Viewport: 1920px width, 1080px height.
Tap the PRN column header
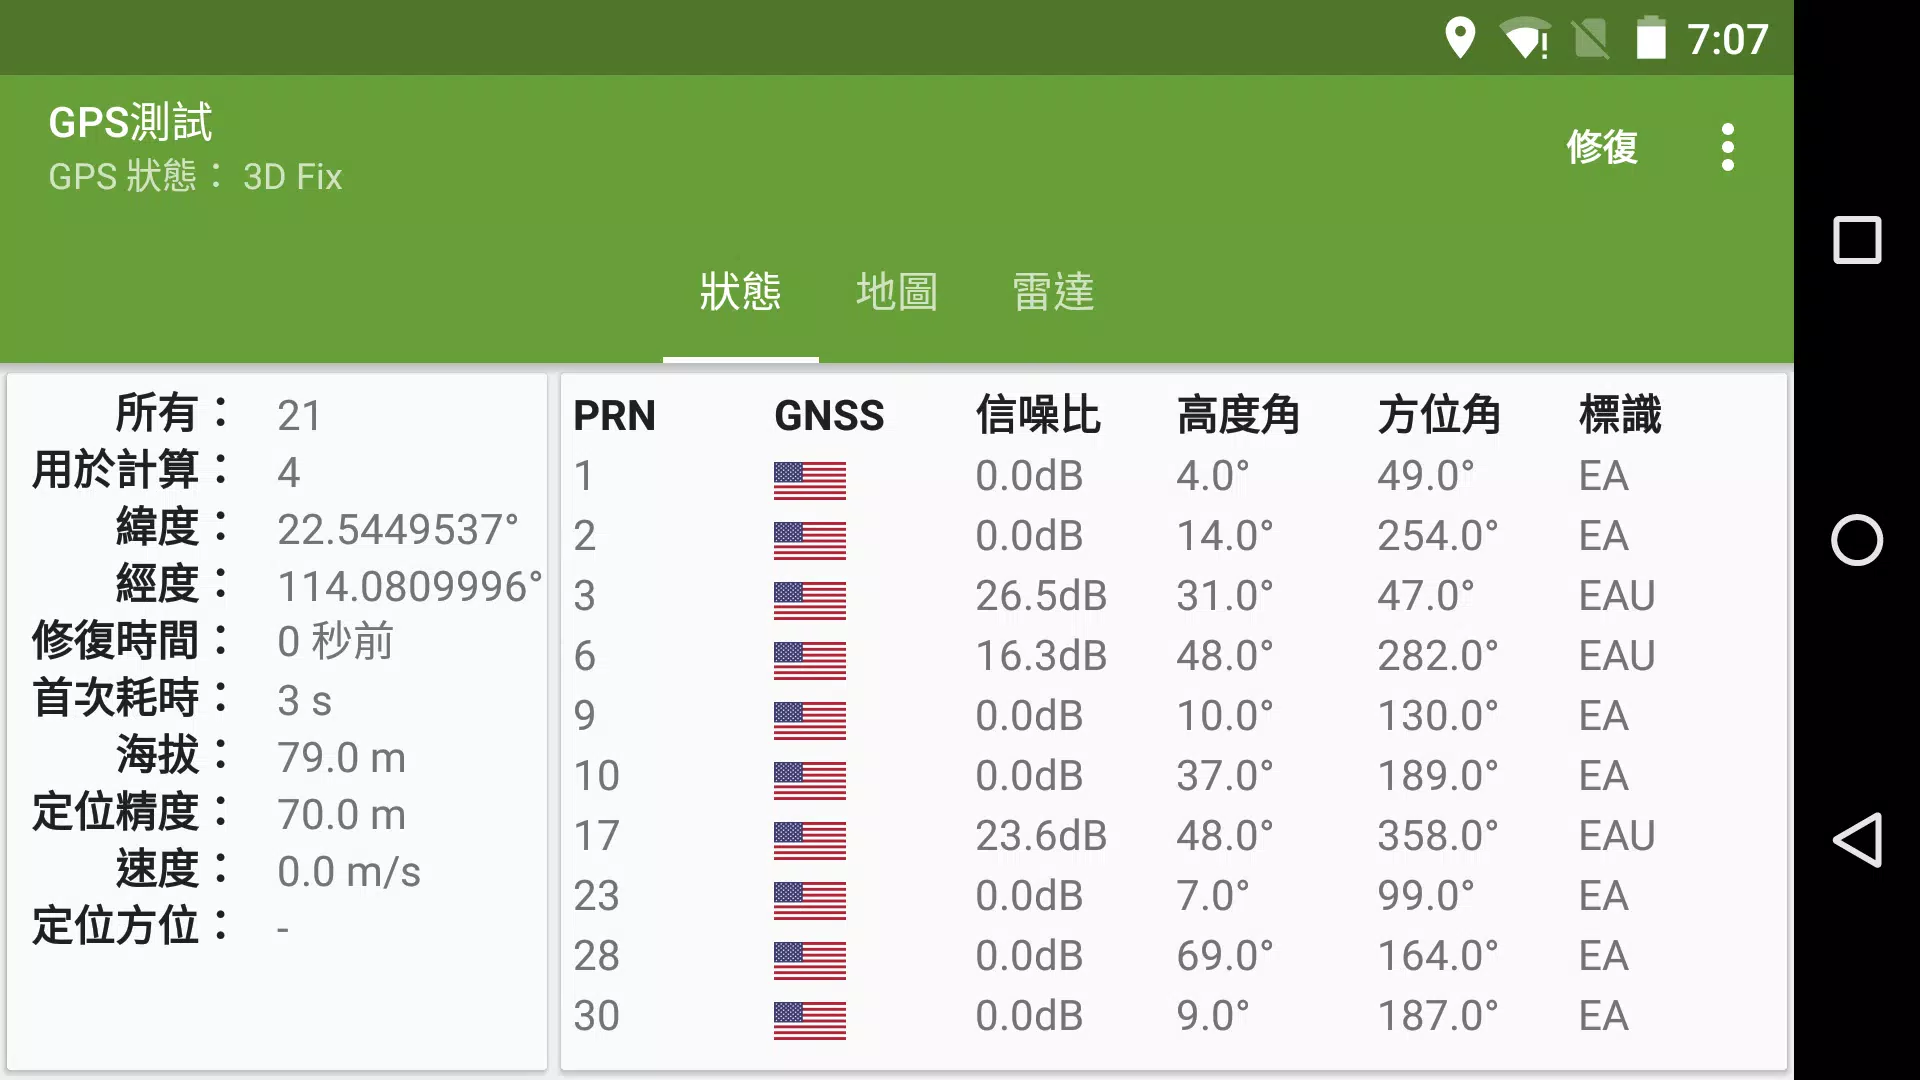point(614,415)
